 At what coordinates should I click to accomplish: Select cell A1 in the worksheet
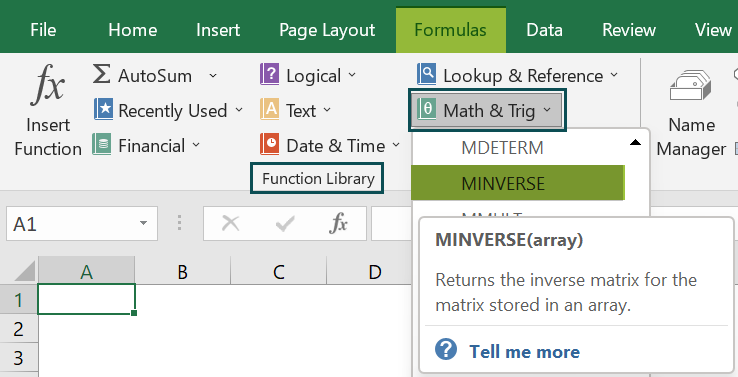(x=87, y=299)
